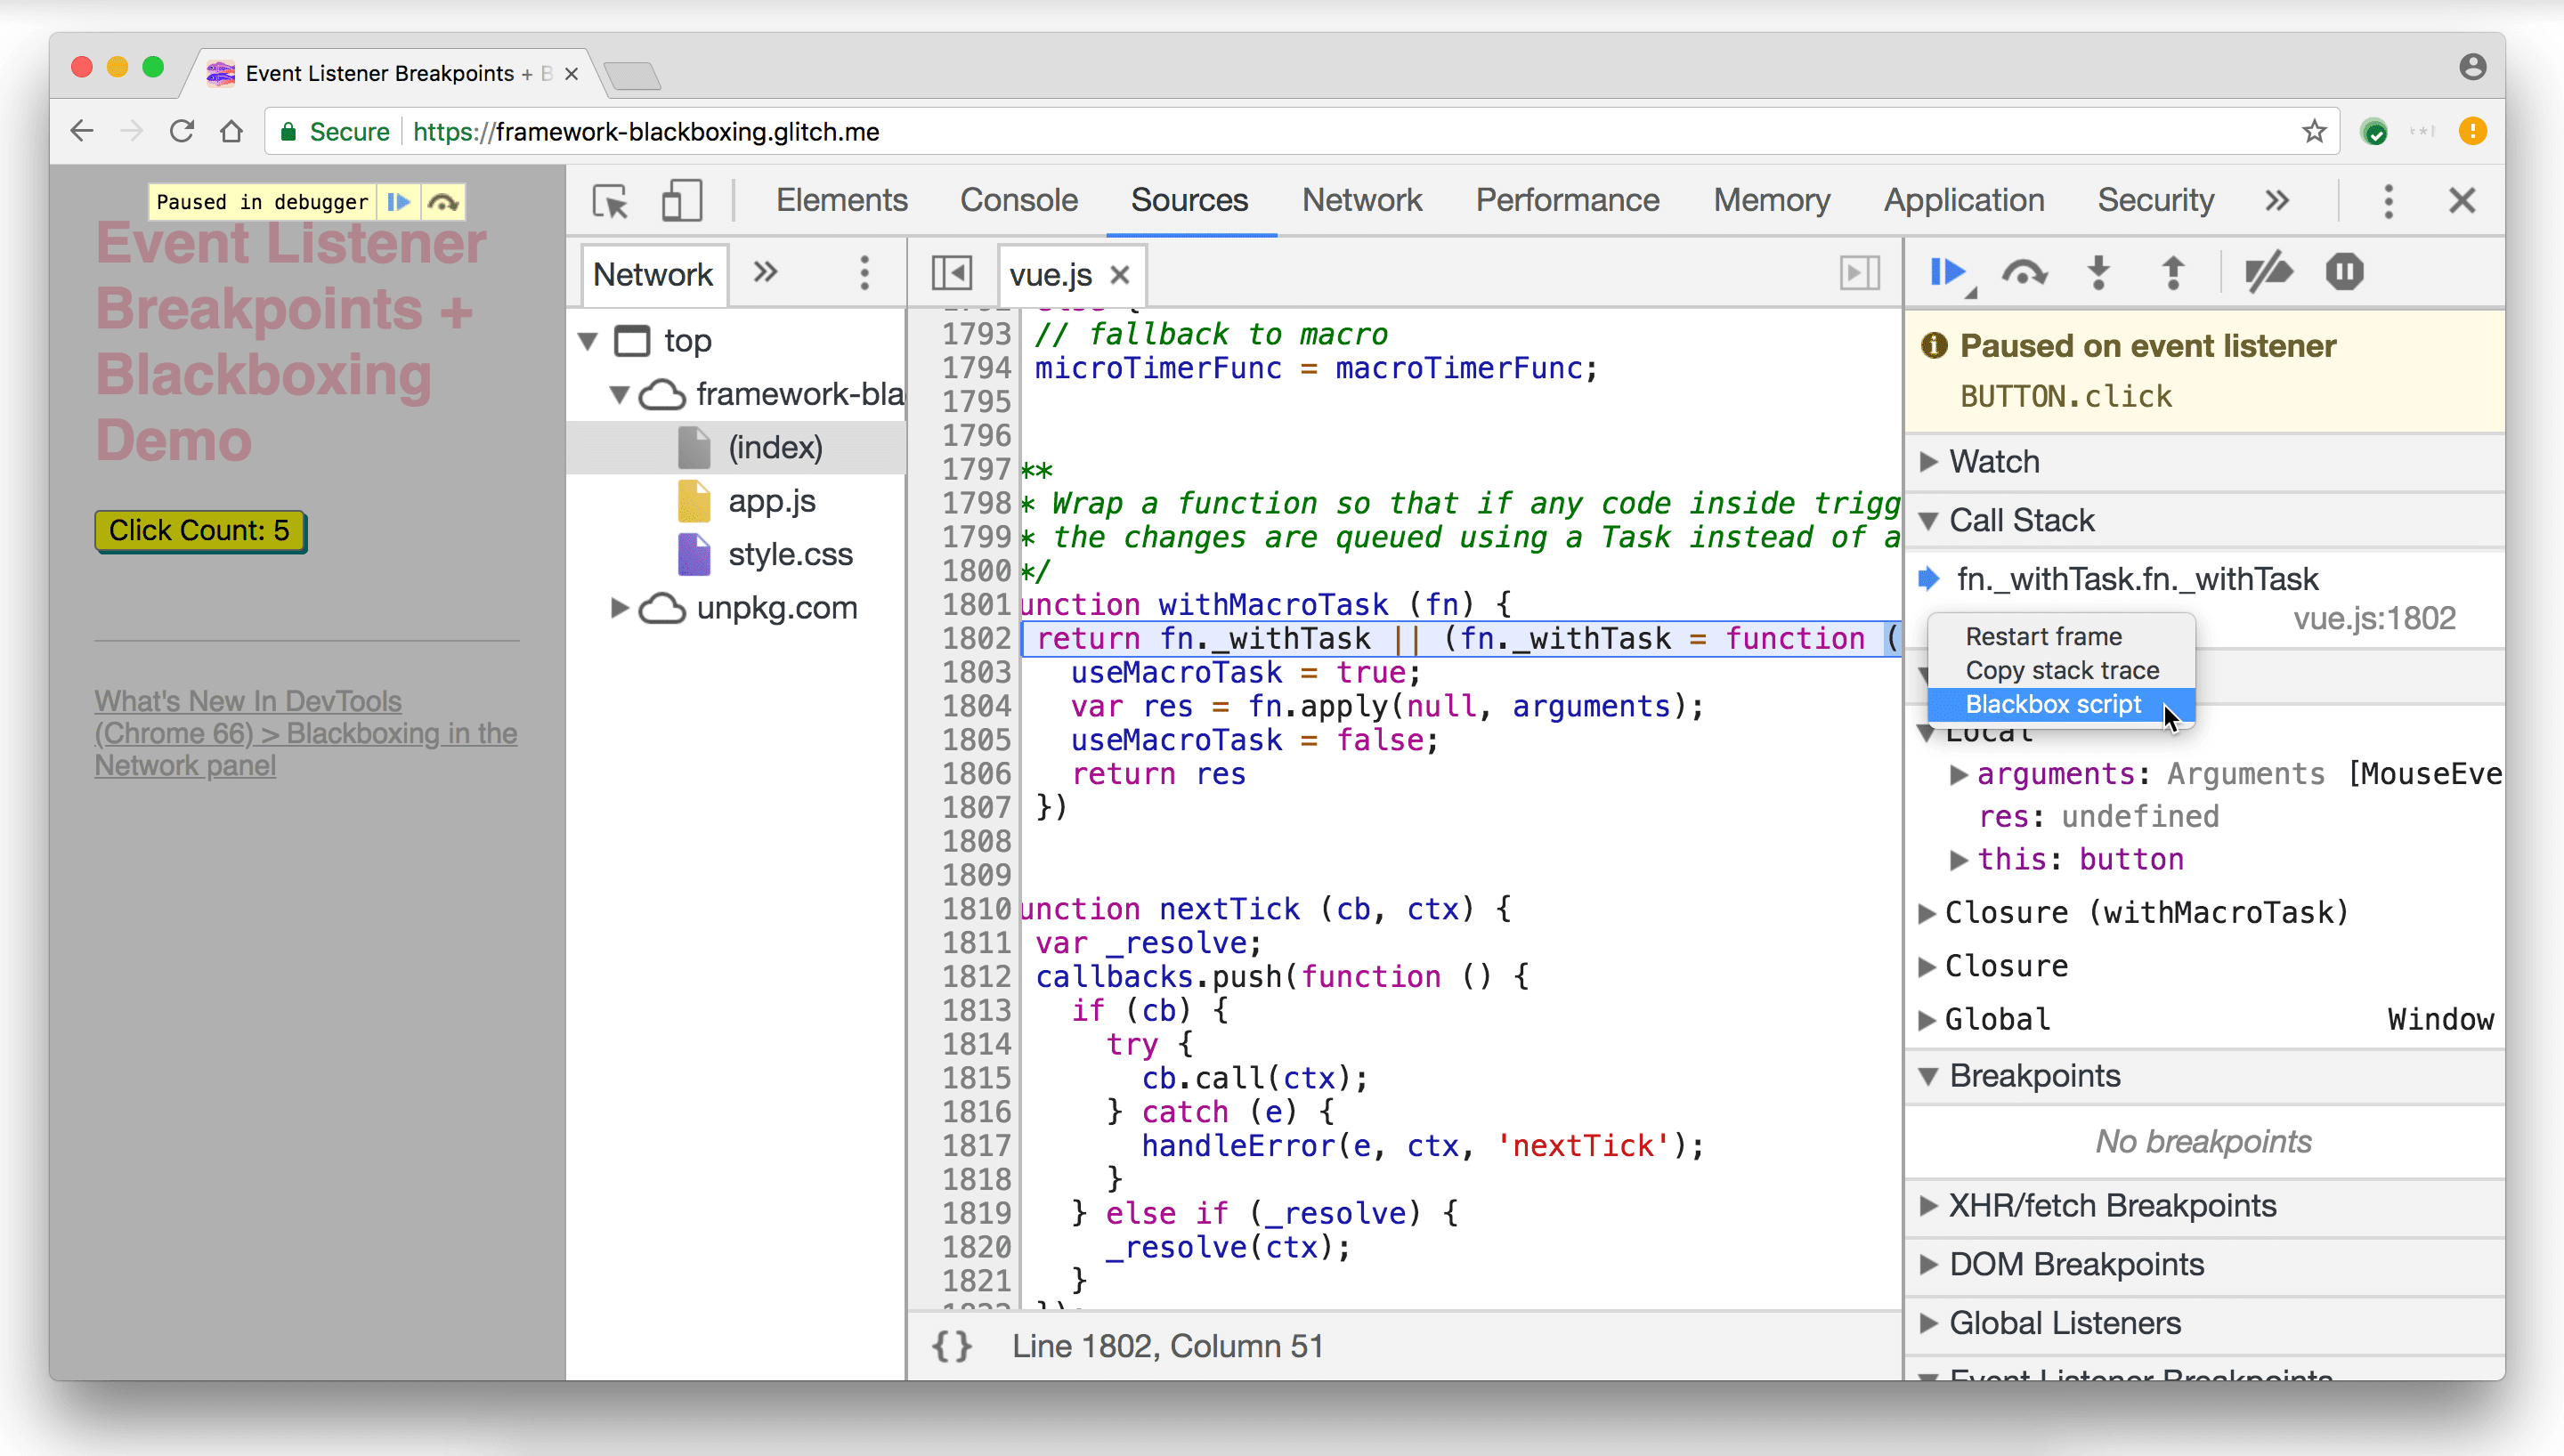
Task: Click the Pause on exceptions icon
Action: click(x=2344, y=273)
